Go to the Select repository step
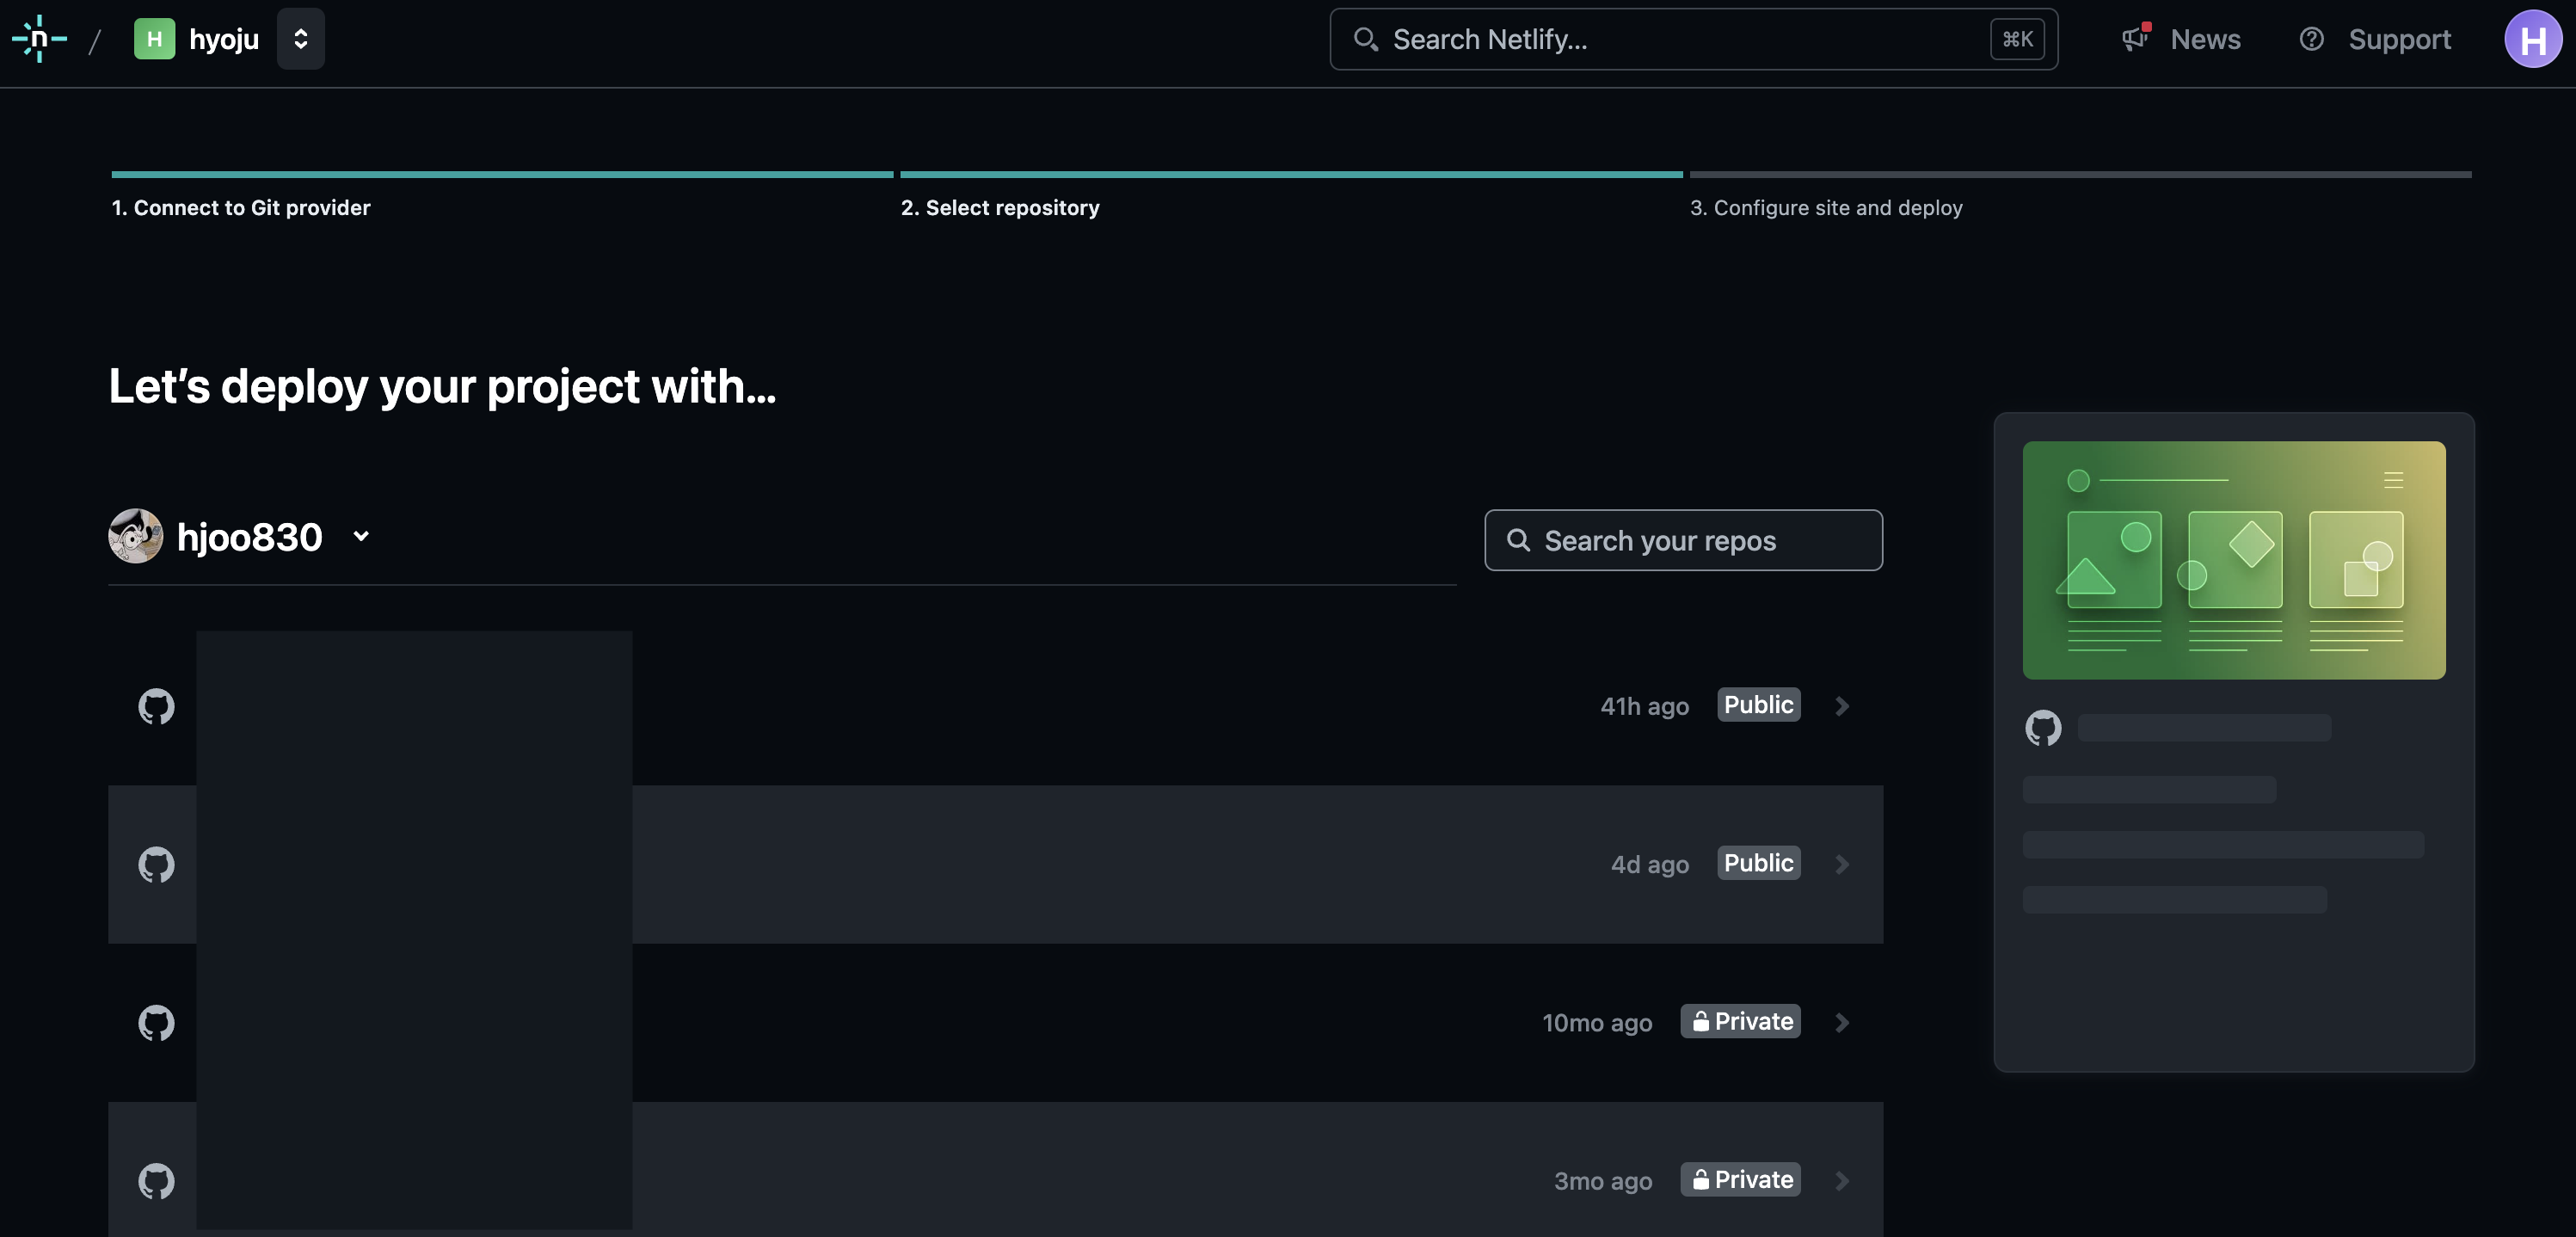This screenshot has width=2576, height=1237. point(999,208)
